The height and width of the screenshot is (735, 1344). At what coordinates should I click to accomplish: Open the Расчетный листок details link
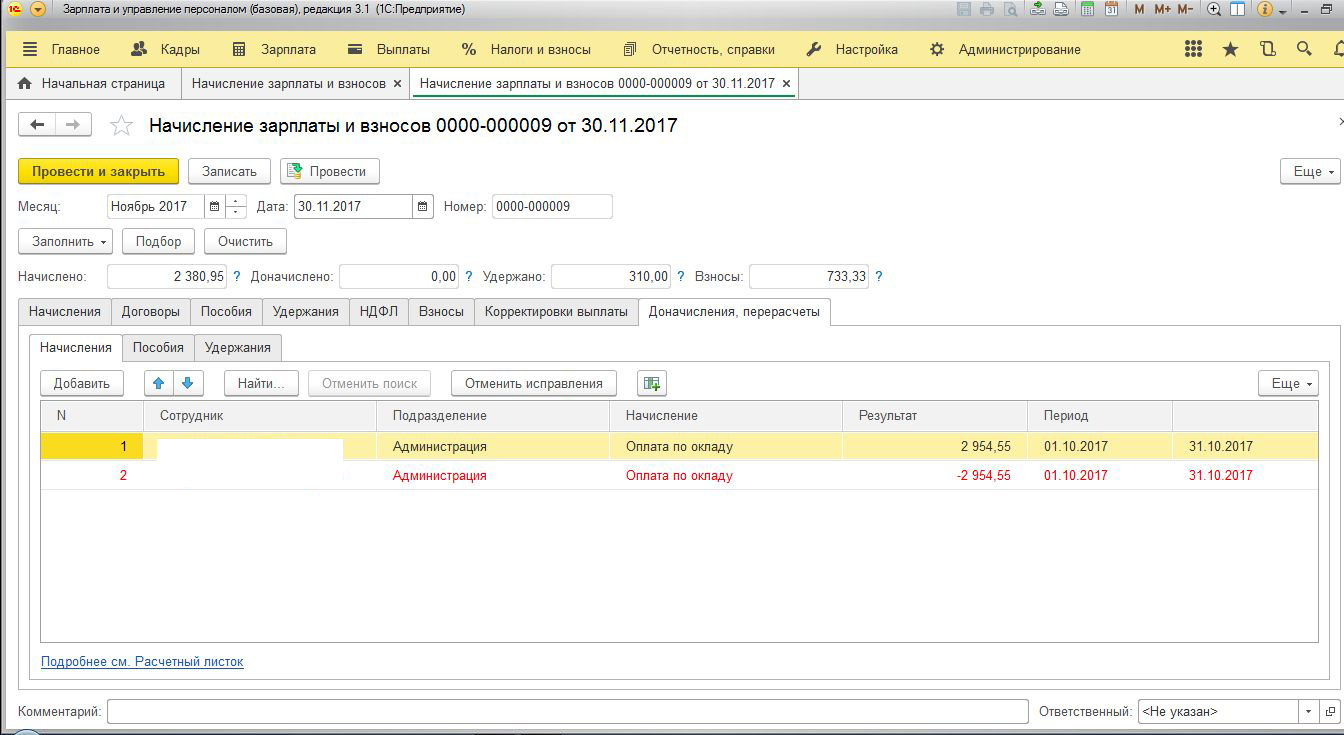[142, 661]
